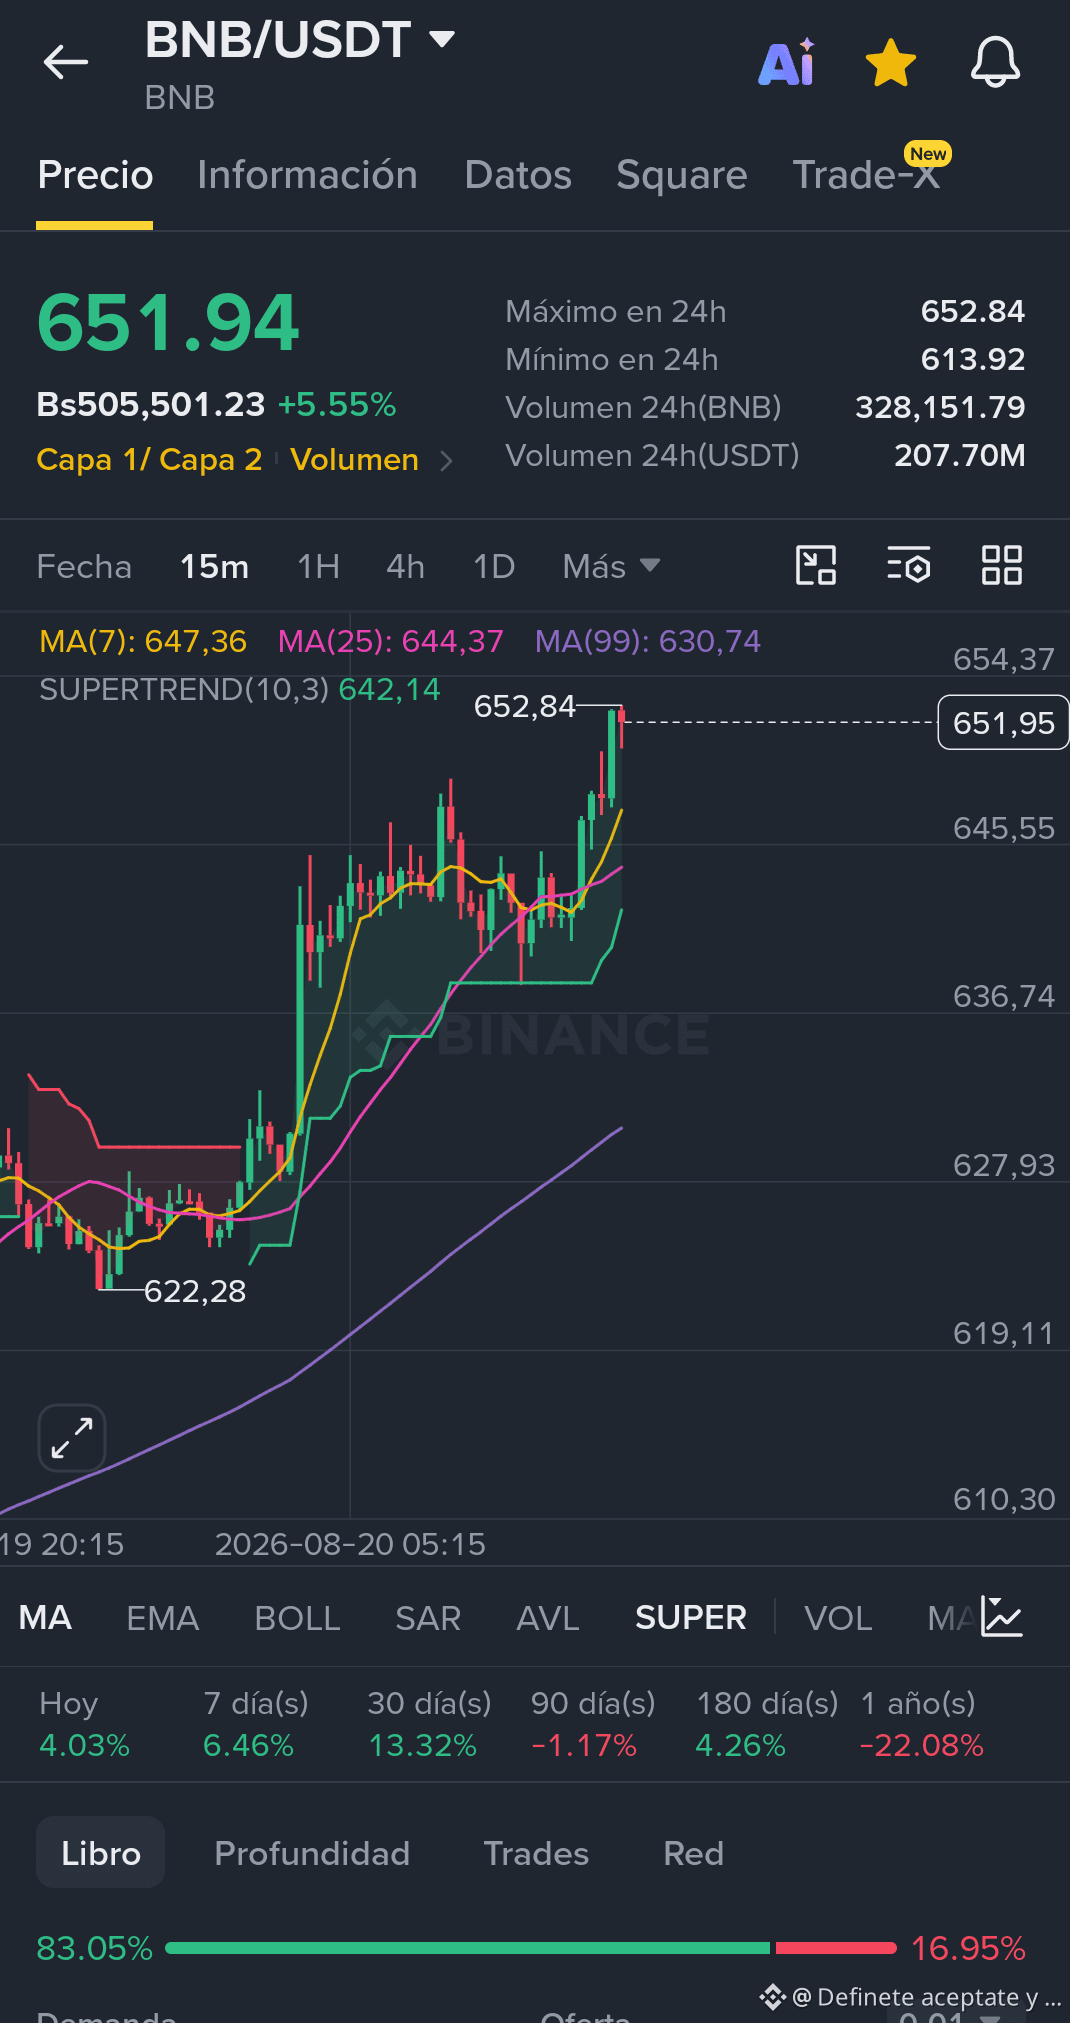Tap the 7 día(s) 6.46% performance
Screen dimensions: 1070x2023
pyautogui.click(x=255, y=1724)
